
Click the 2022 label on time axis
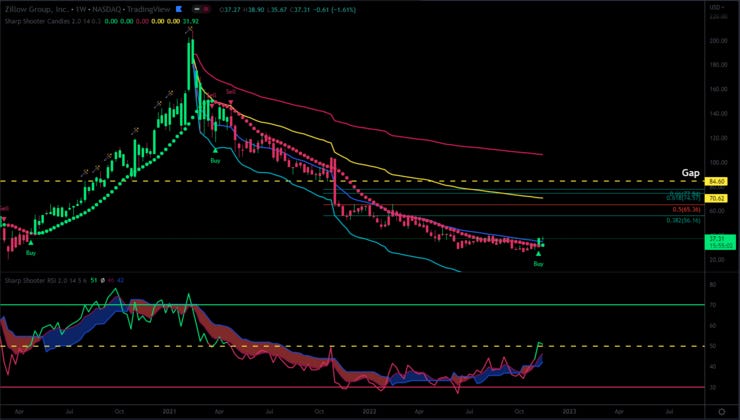(x=369, y=412)
